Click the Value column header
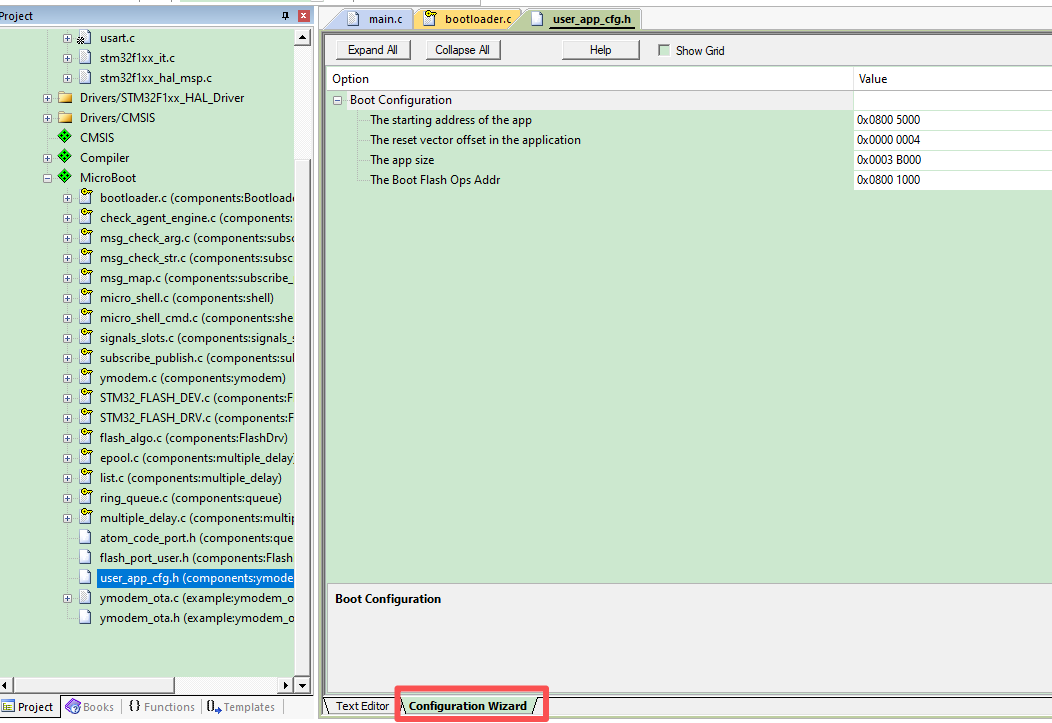 (x=953, y=78)
